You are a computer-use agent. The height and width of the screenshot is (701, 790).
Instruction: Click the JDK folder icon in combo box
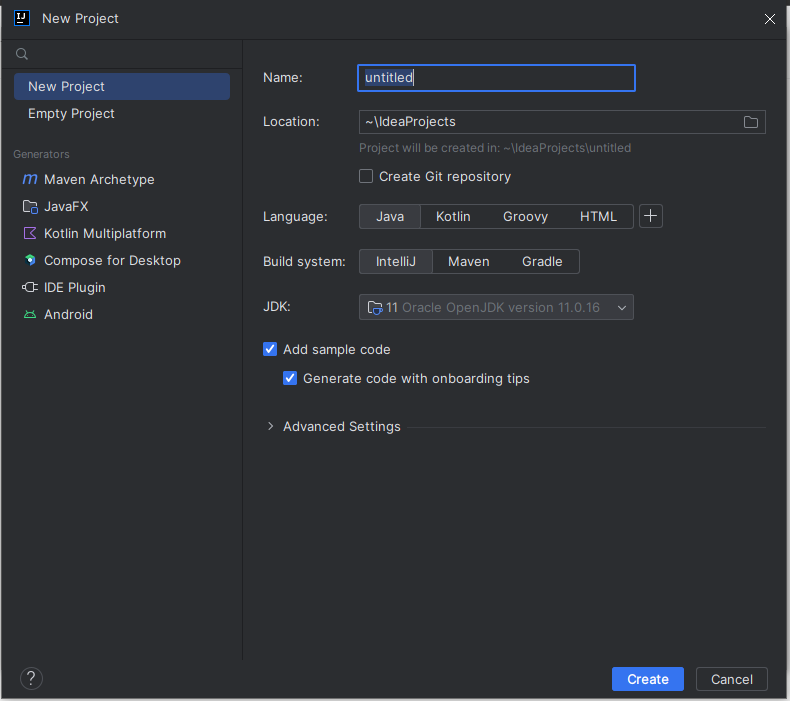(x=375, y=307)
